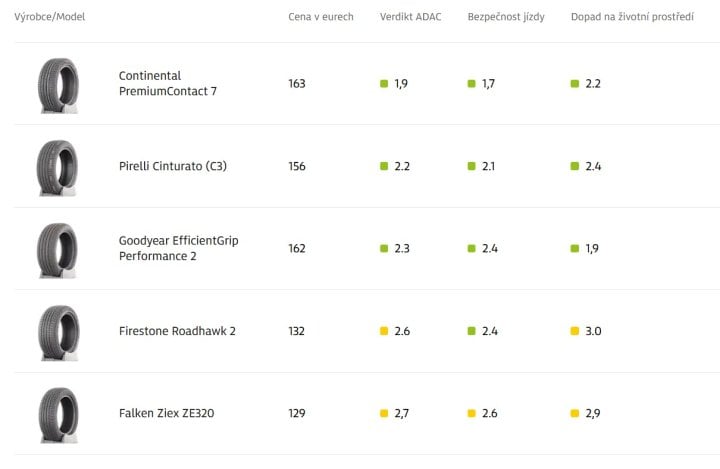Sort by Verdikt ADAC column header
The image size is (720, 469).
pos(410,18)
